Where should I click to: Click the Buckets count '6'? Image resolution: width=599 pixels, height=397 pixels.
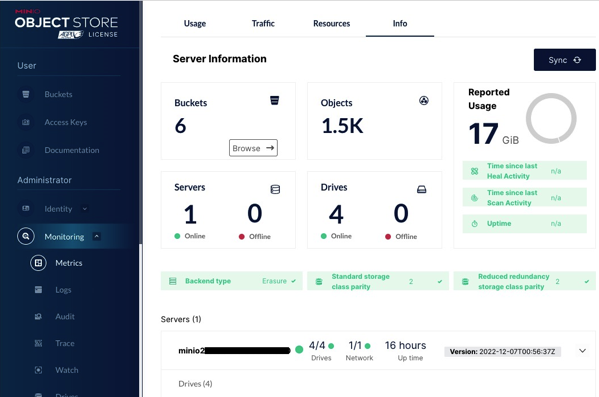point(180,126)
